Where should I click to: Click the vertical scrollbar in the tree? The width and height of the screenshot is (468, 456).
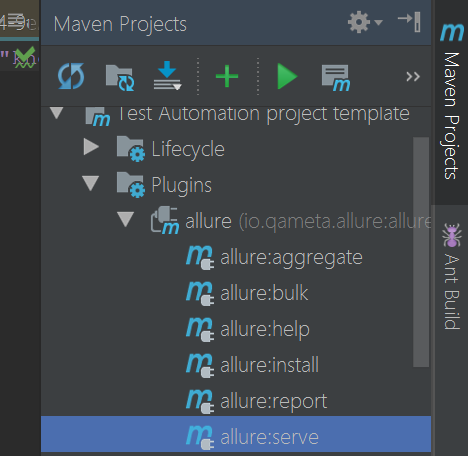click(421, 252)
